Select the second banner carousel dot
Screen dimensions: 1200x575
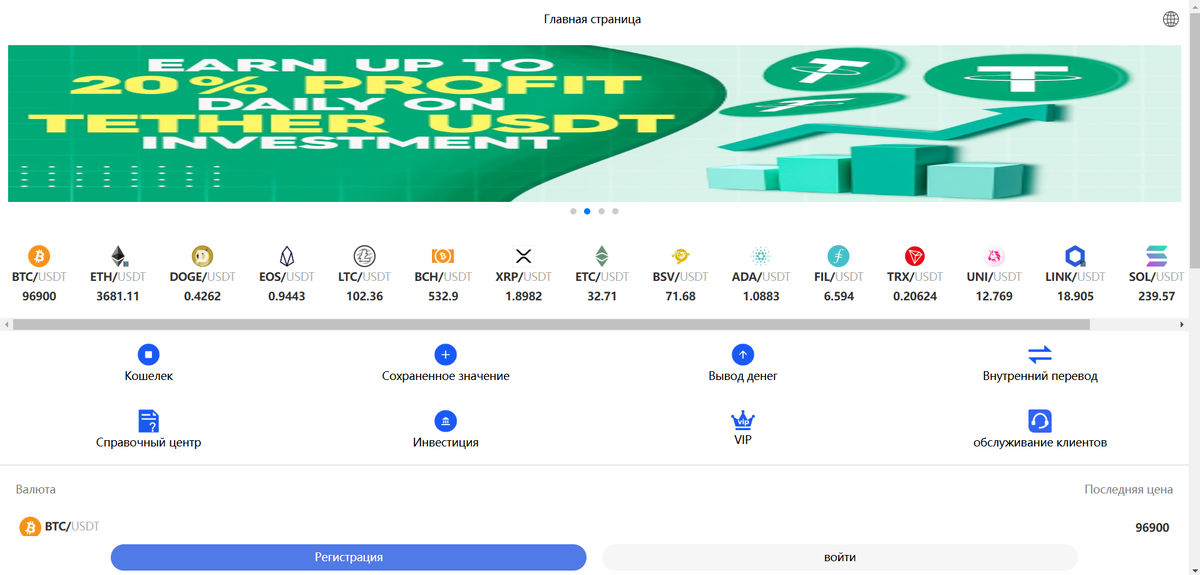point(587,211)
